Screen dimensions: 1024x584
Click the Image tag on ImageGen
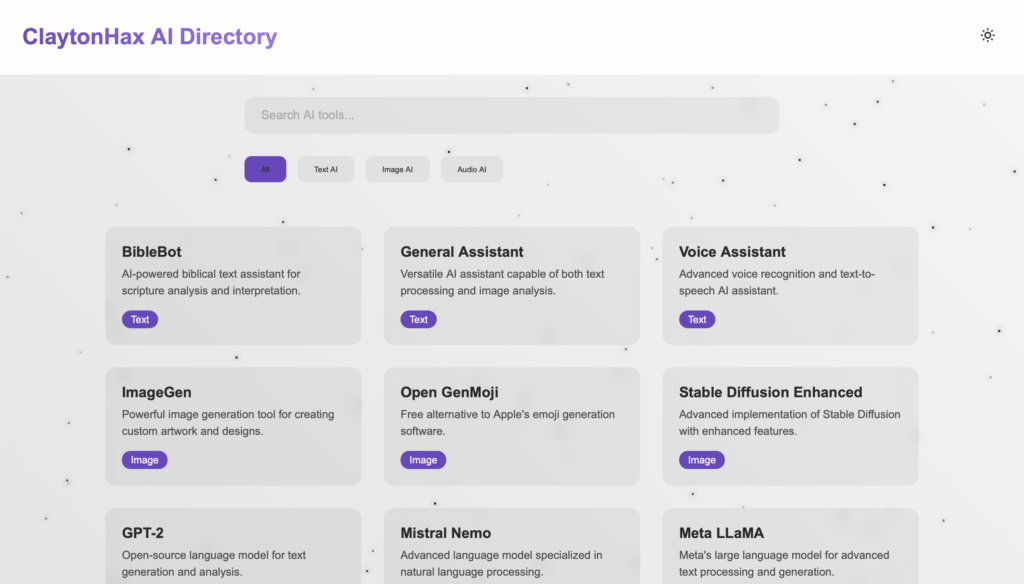pos(145,460)
